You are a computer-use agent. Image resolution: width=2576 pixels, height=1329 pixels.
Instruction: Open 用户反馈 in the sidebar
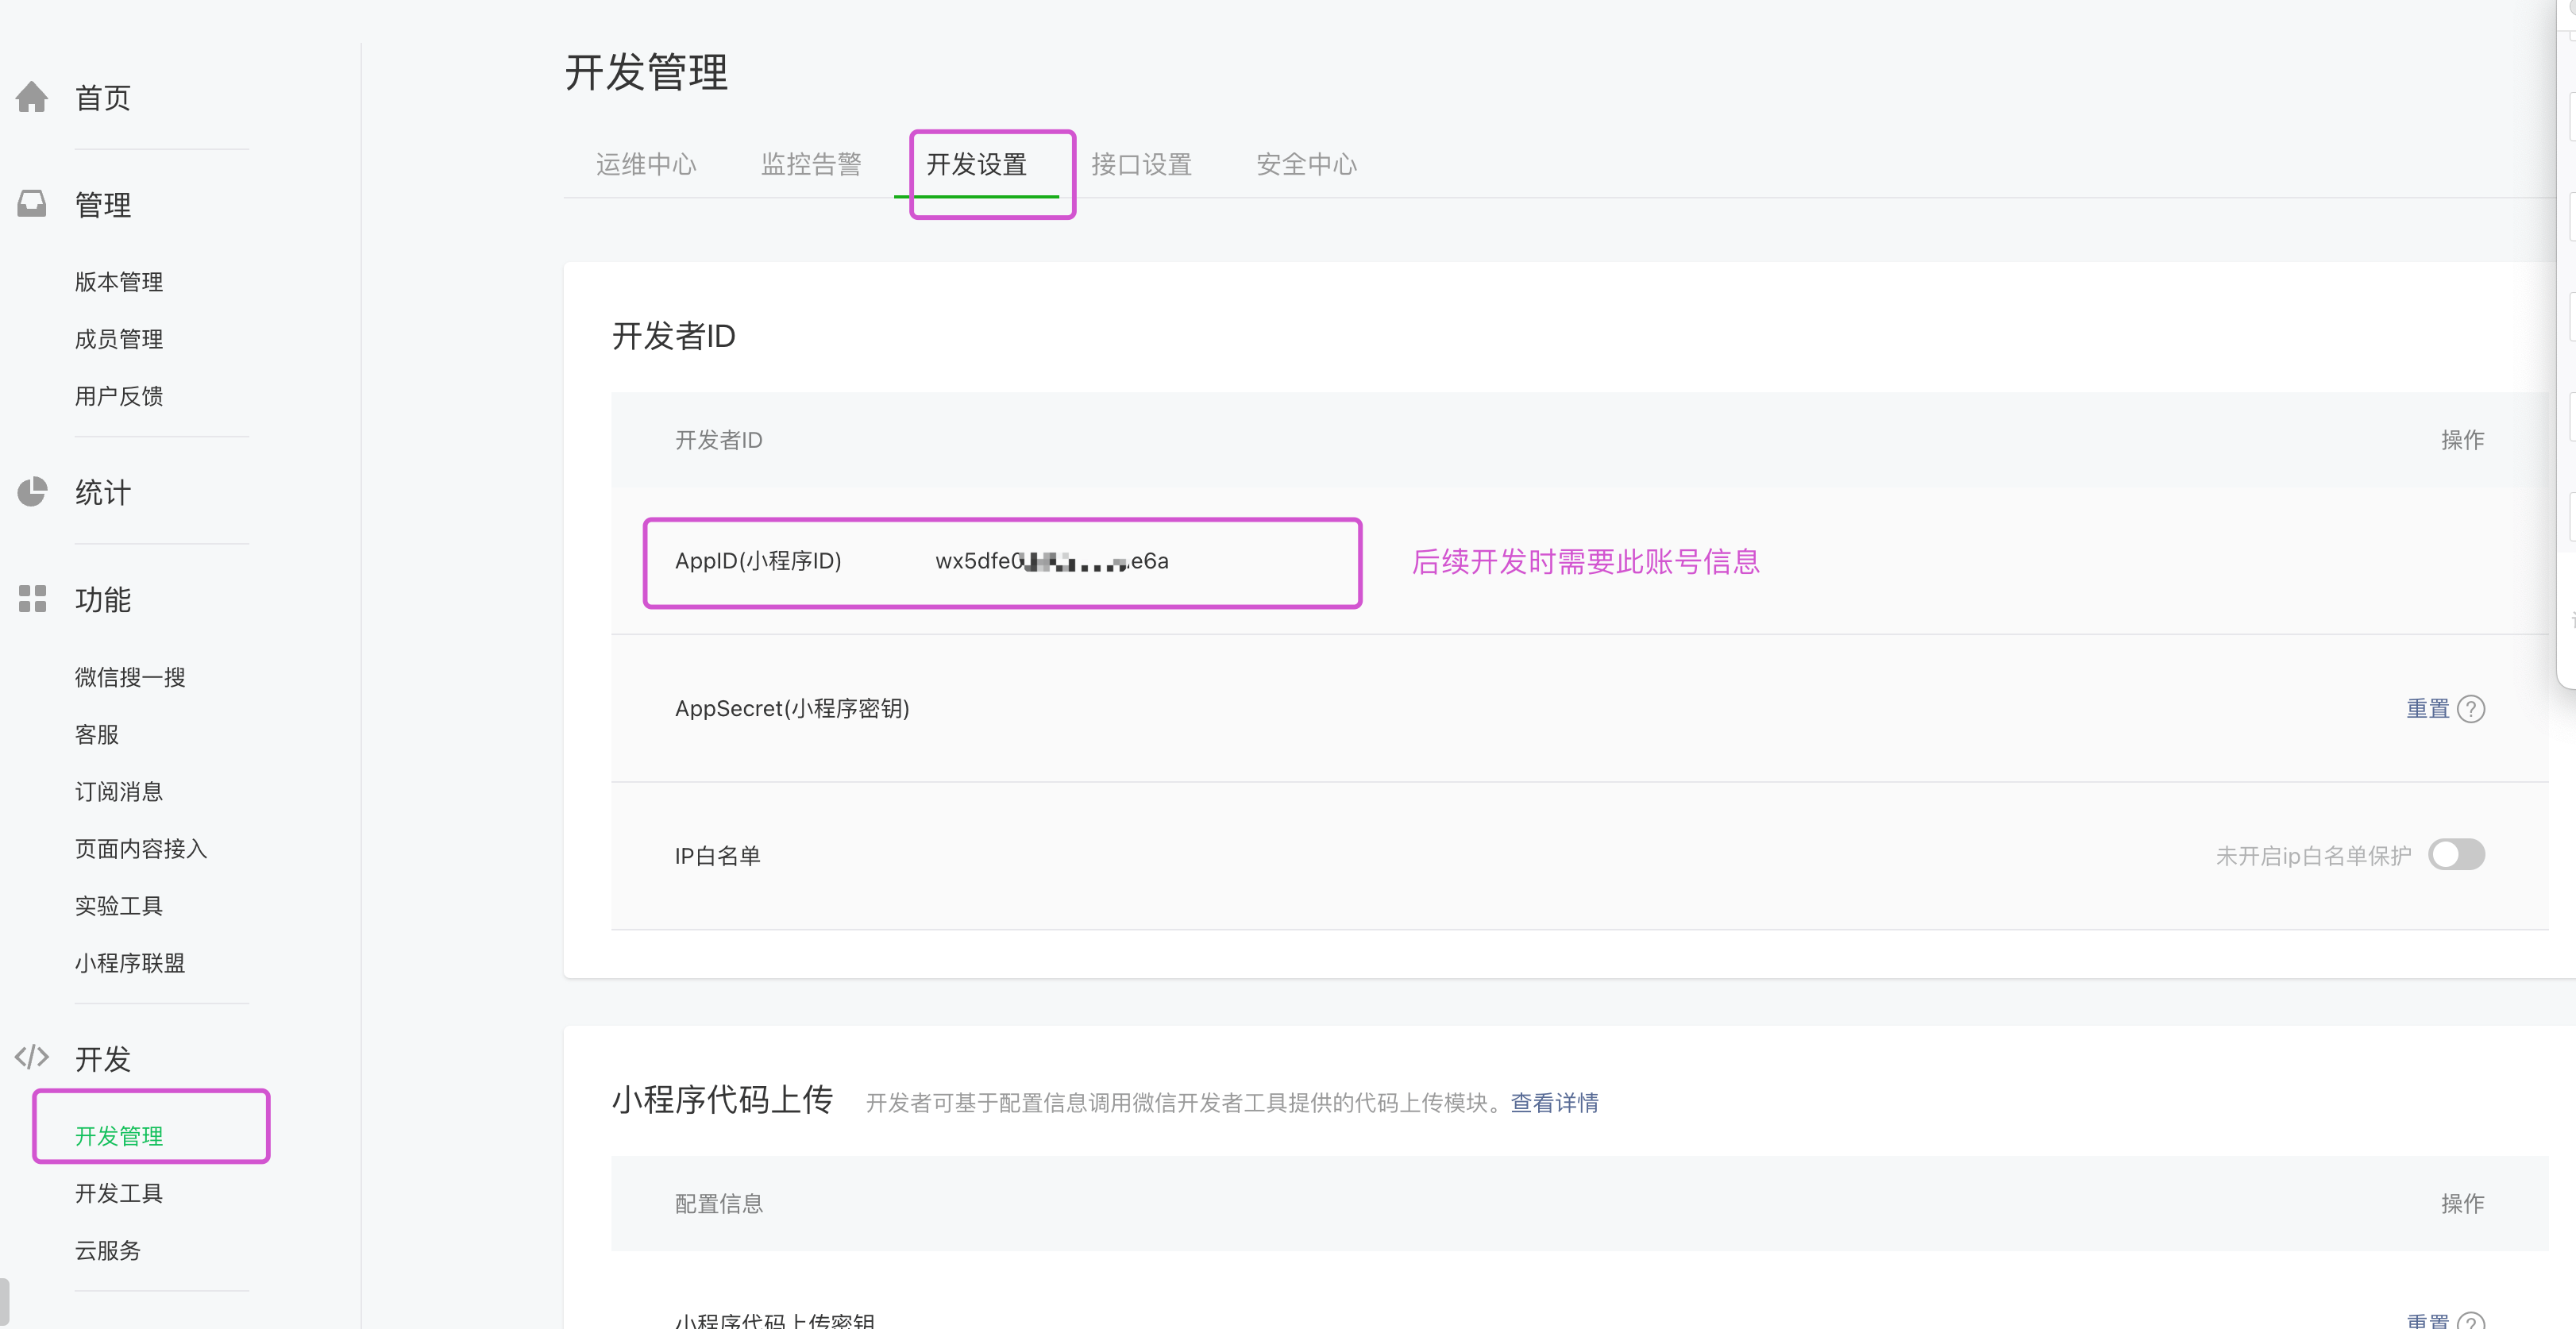pos(119,396)
